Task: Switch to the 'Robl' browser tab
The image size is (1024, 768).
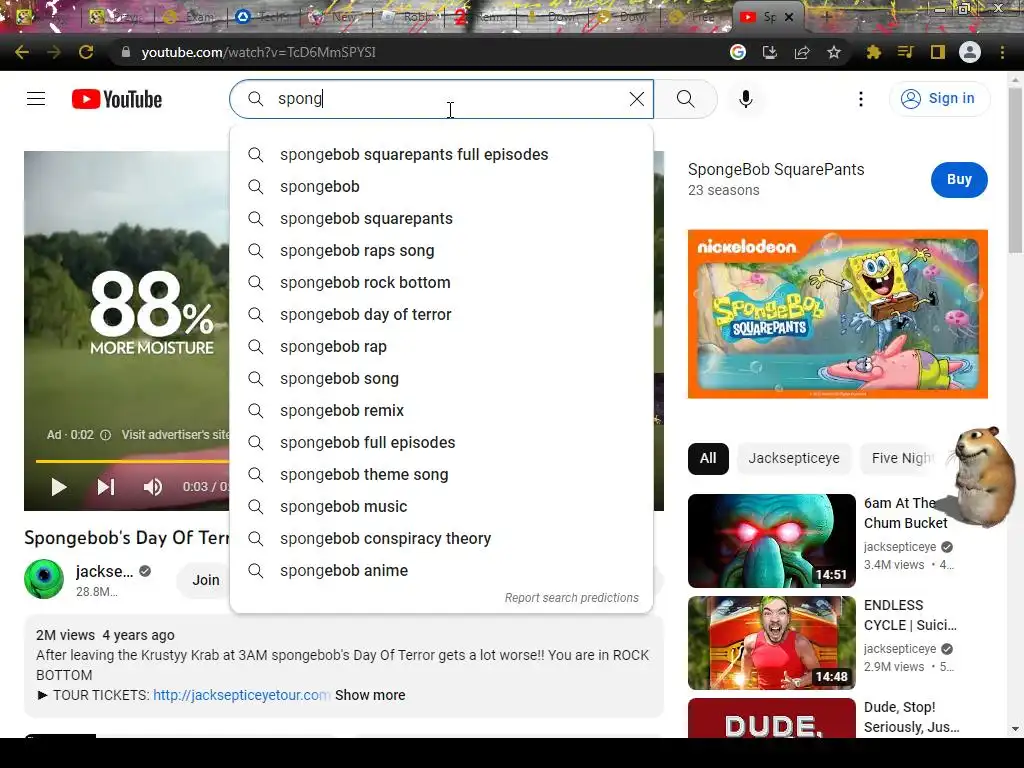Action: point(409,17)
